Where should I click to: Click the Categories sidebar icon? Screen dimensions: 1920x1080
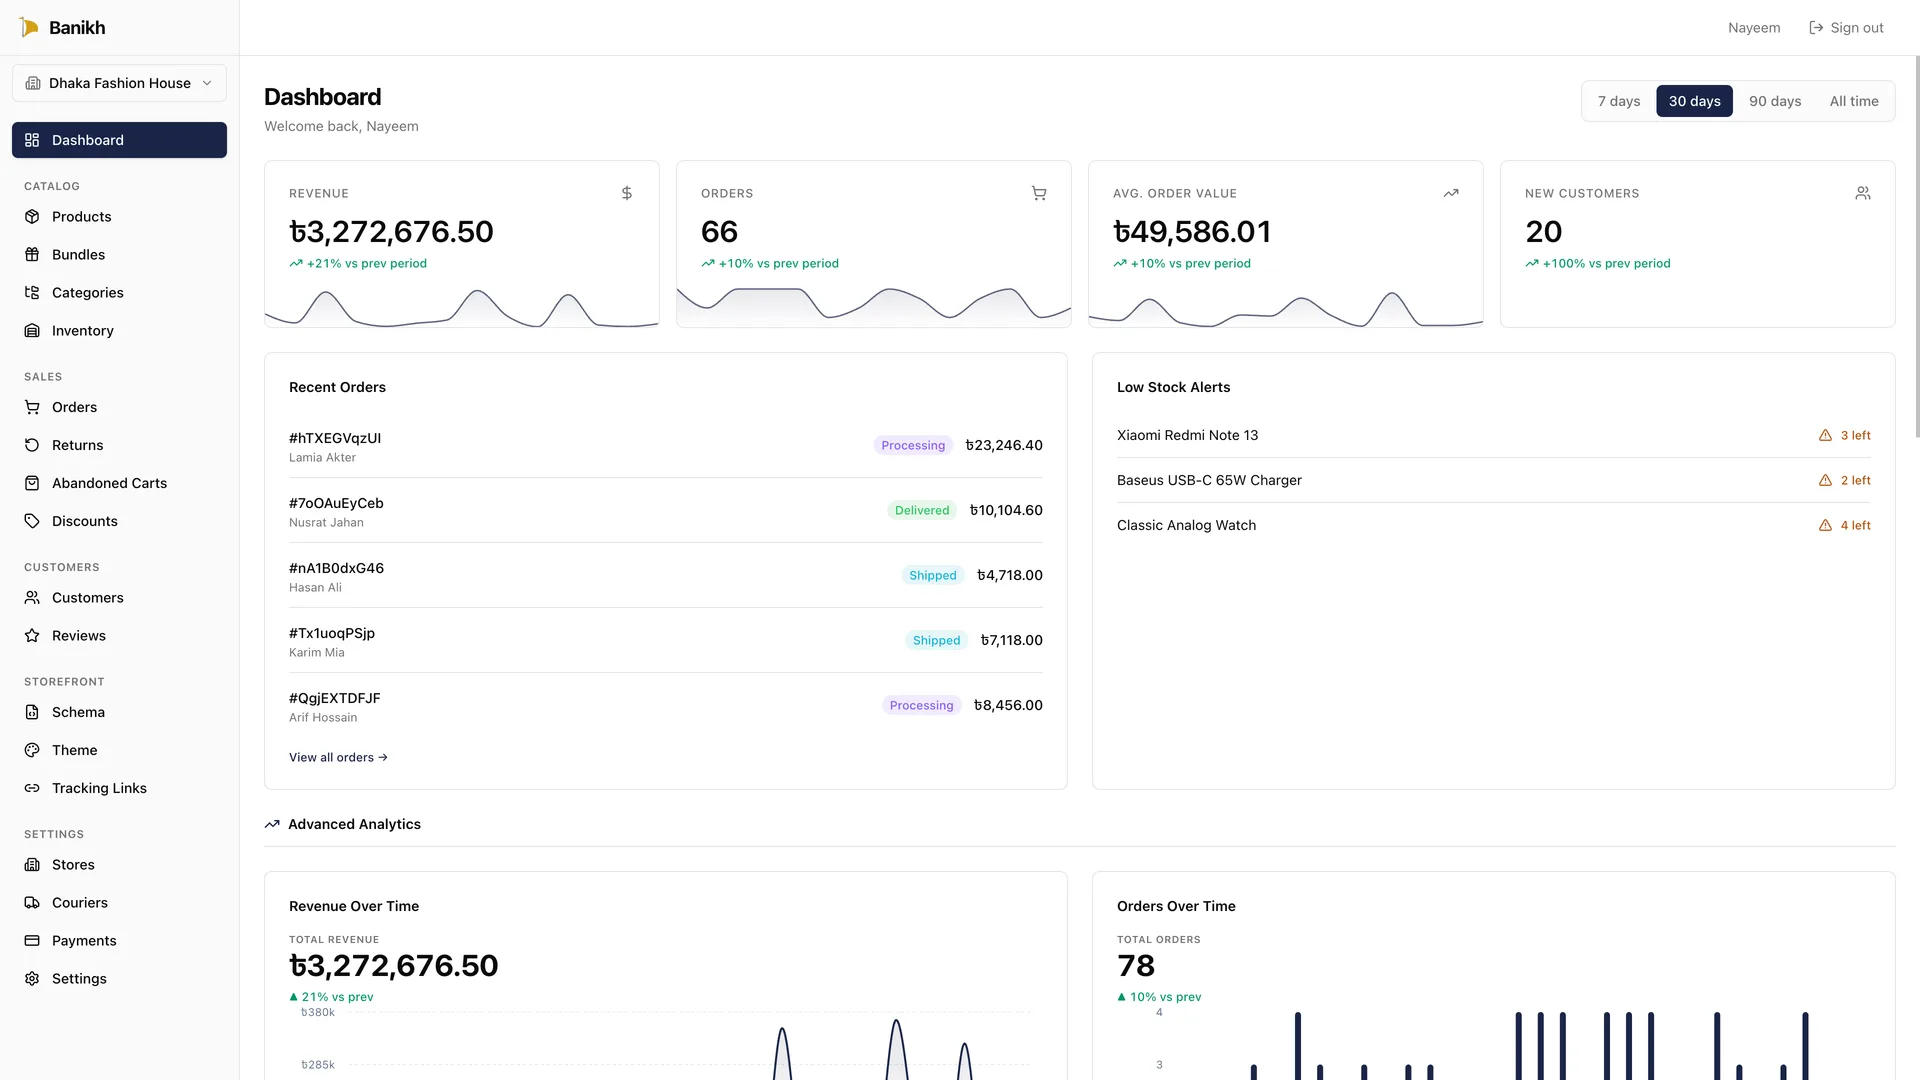click(31, 292)
